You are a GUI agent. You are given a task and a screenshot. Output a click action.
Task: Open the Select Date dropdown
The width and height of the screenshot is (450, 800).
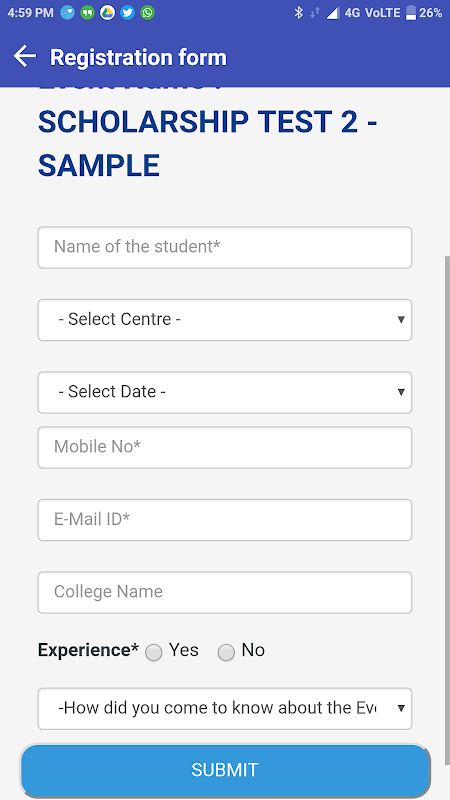point(224,392)
